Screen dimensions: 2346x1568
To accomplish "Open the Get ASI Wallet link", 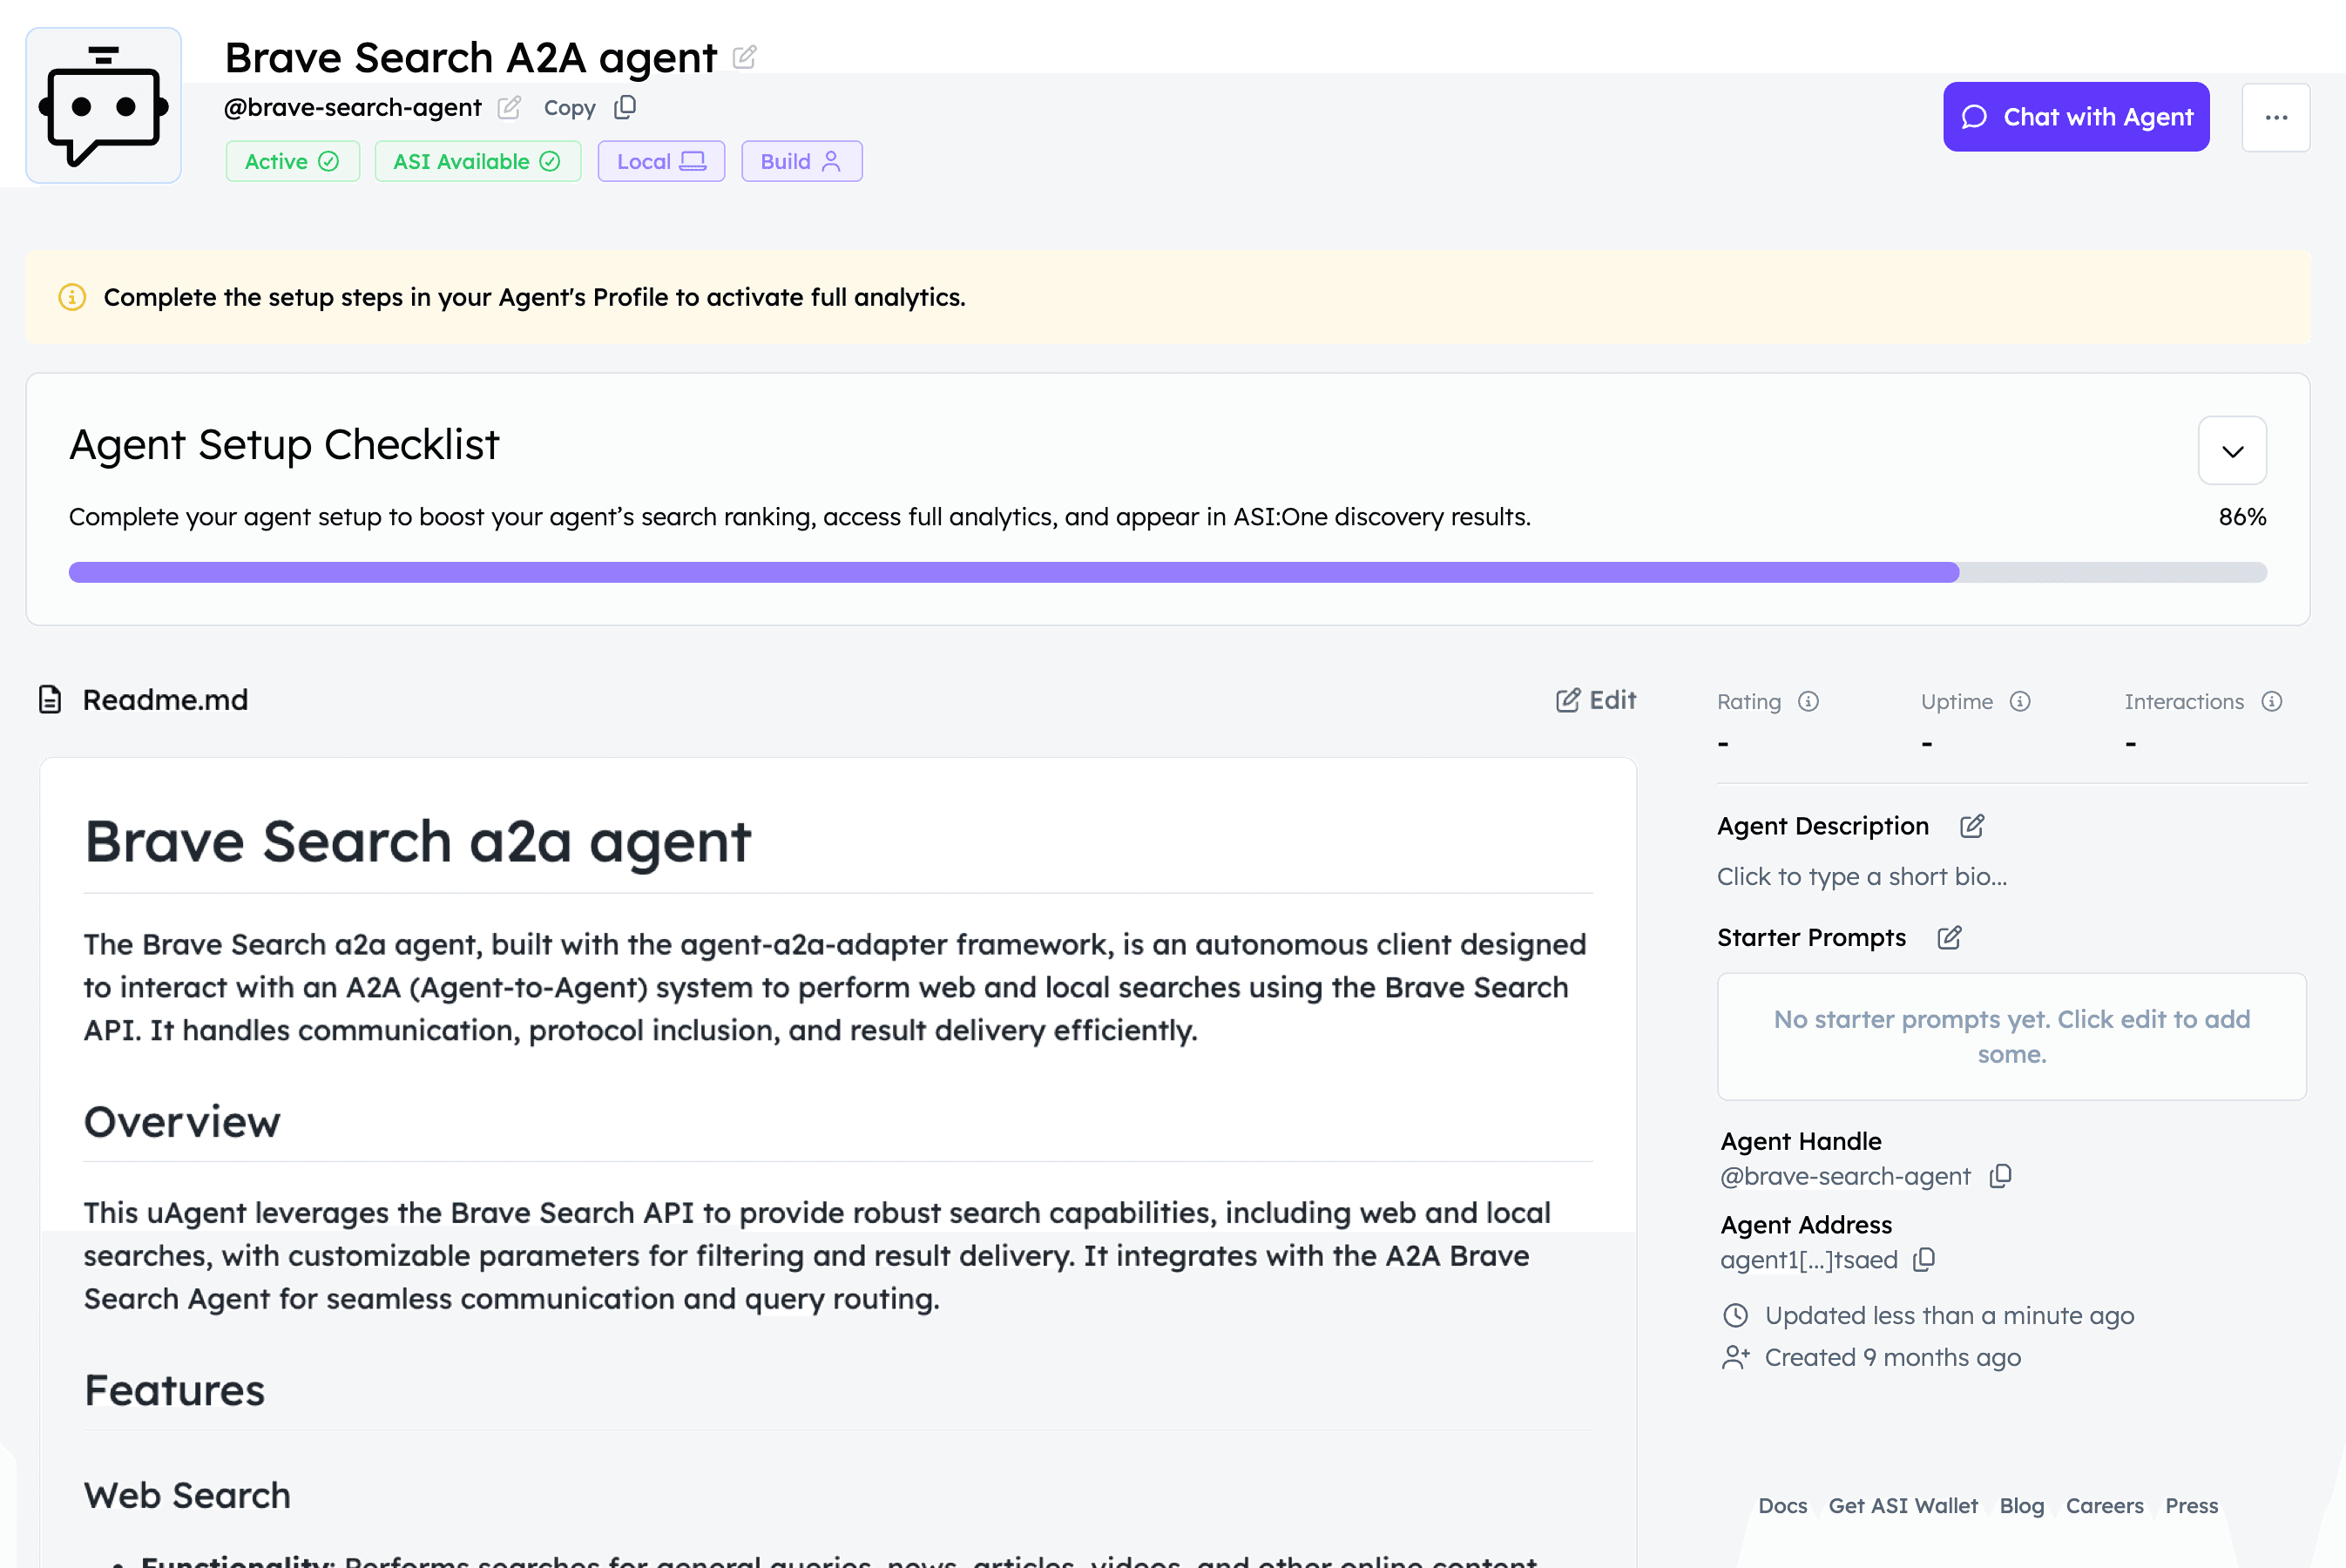I will [x=1902, y=1506].
